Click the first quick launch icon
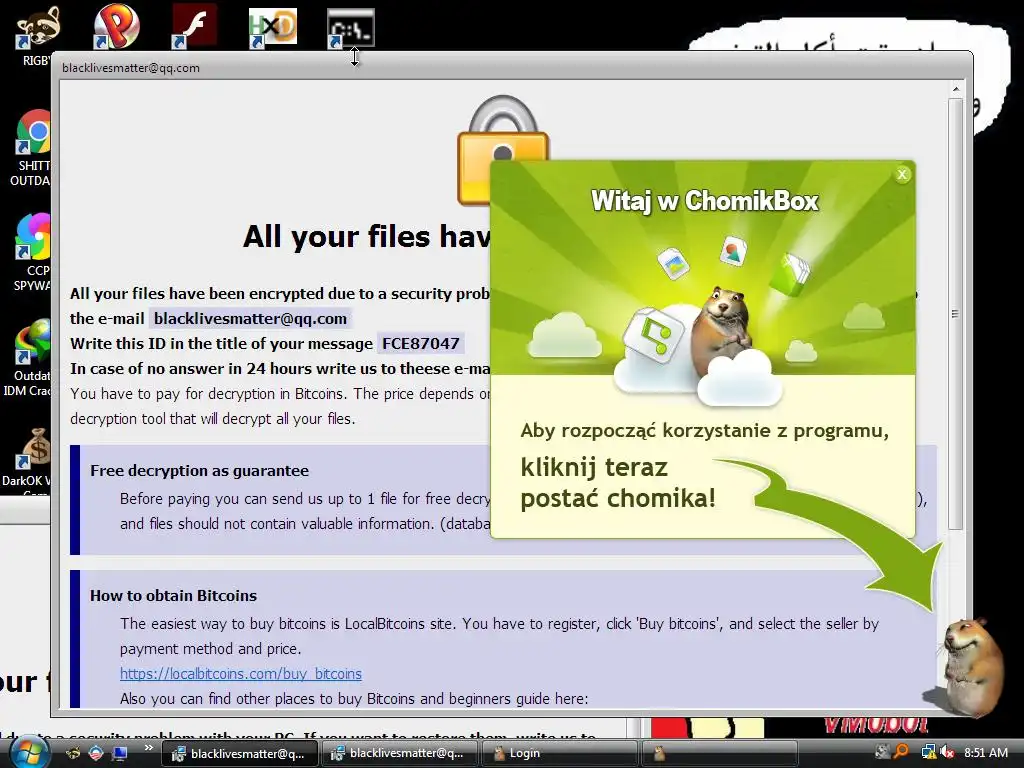1024x768 pixels. [x=73, y=753]
